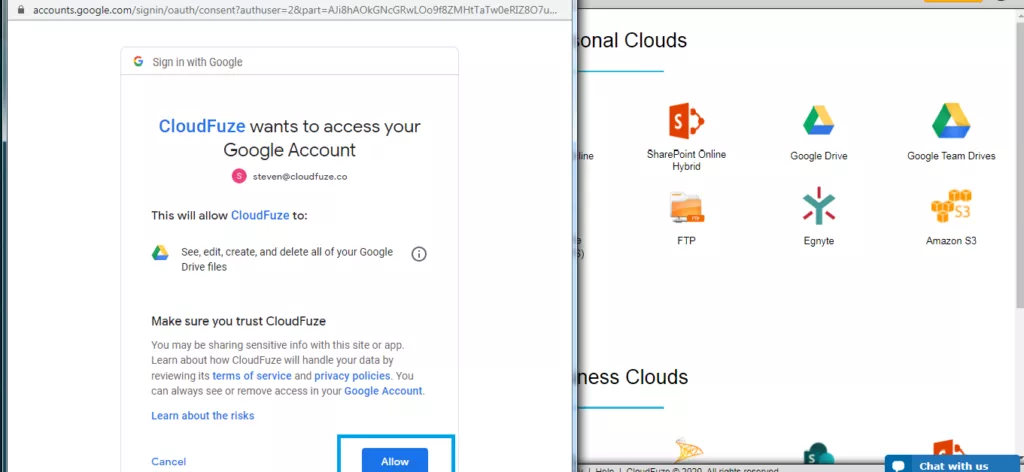Click the info icon beside Drive permission

[419, 254]
